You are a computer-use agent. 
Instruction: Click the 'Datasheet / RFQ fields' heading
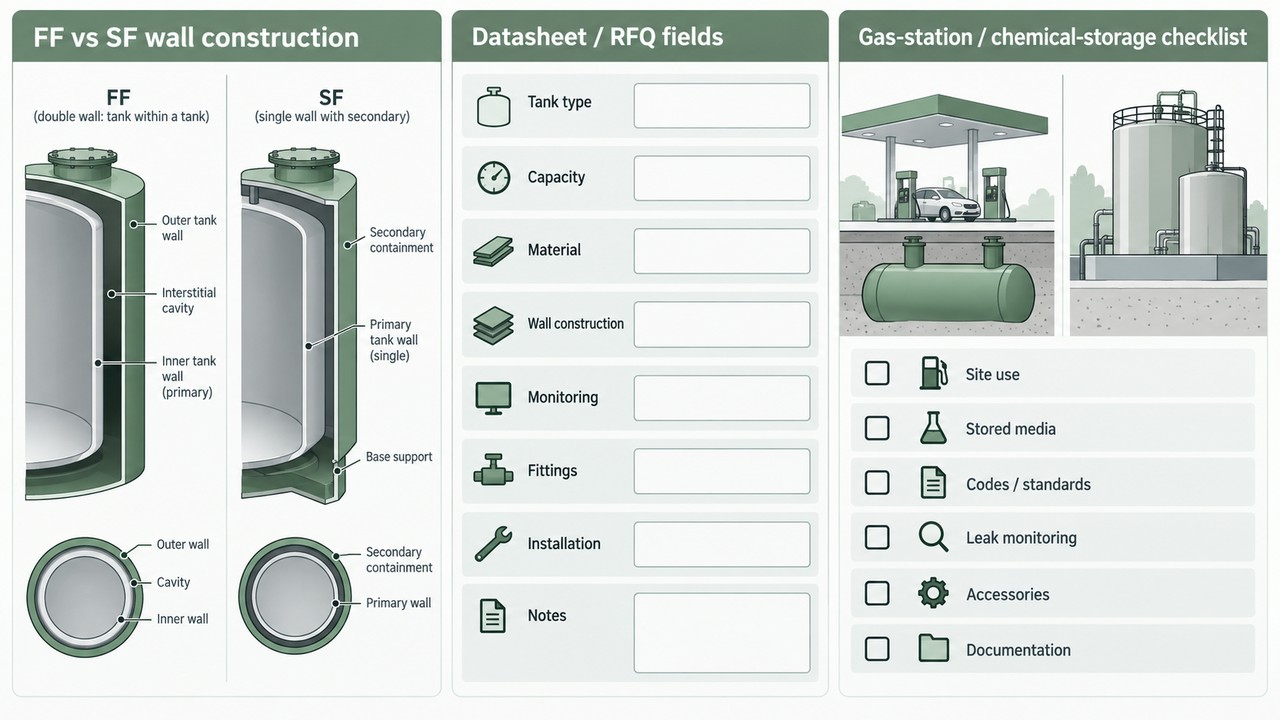[x=597, y=38]
